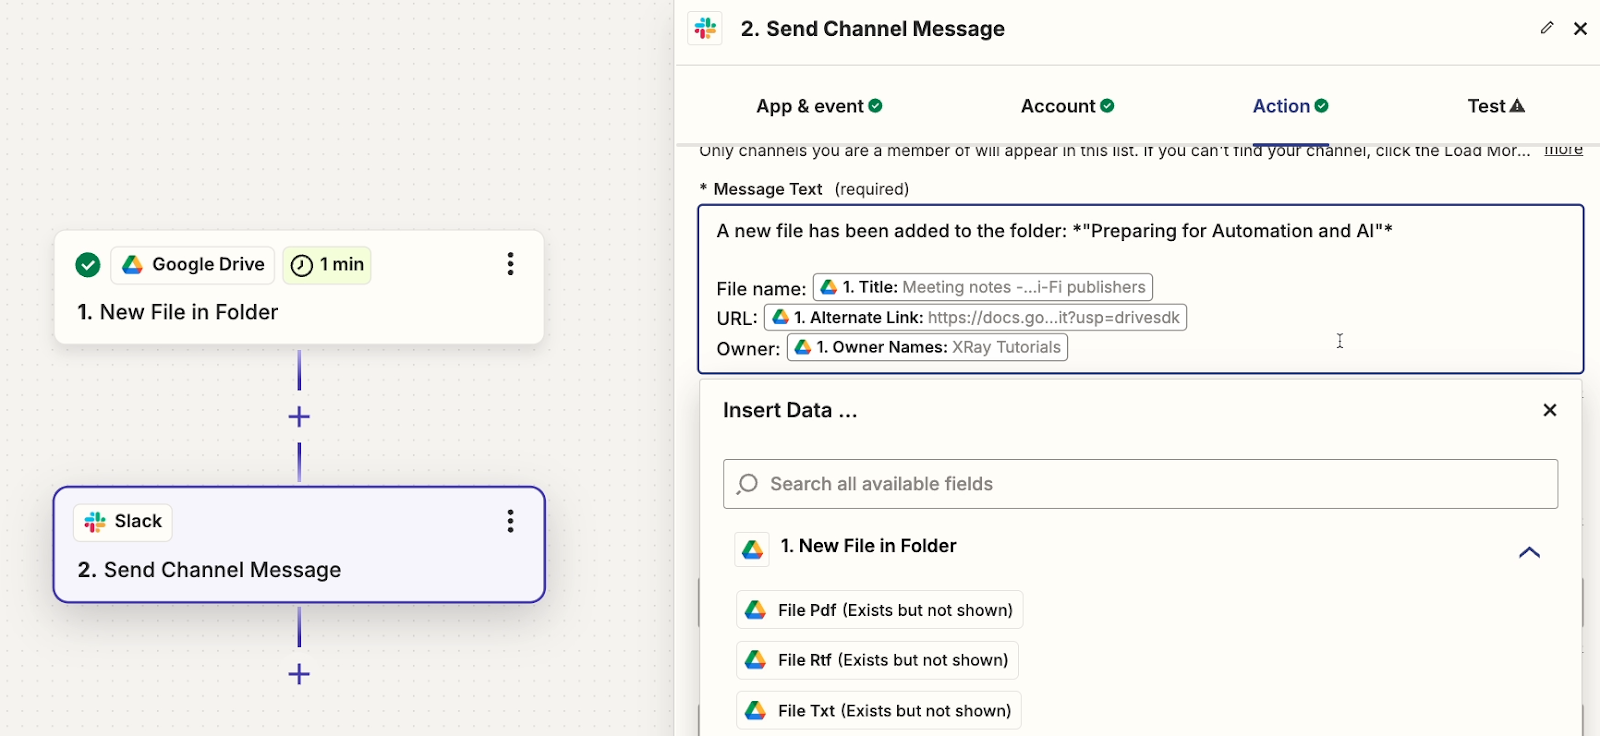Open the Google Drive step menu (three dots)
Viewport: 1600px width, 736px height.
pyautogui.click(x=510, y=264)
